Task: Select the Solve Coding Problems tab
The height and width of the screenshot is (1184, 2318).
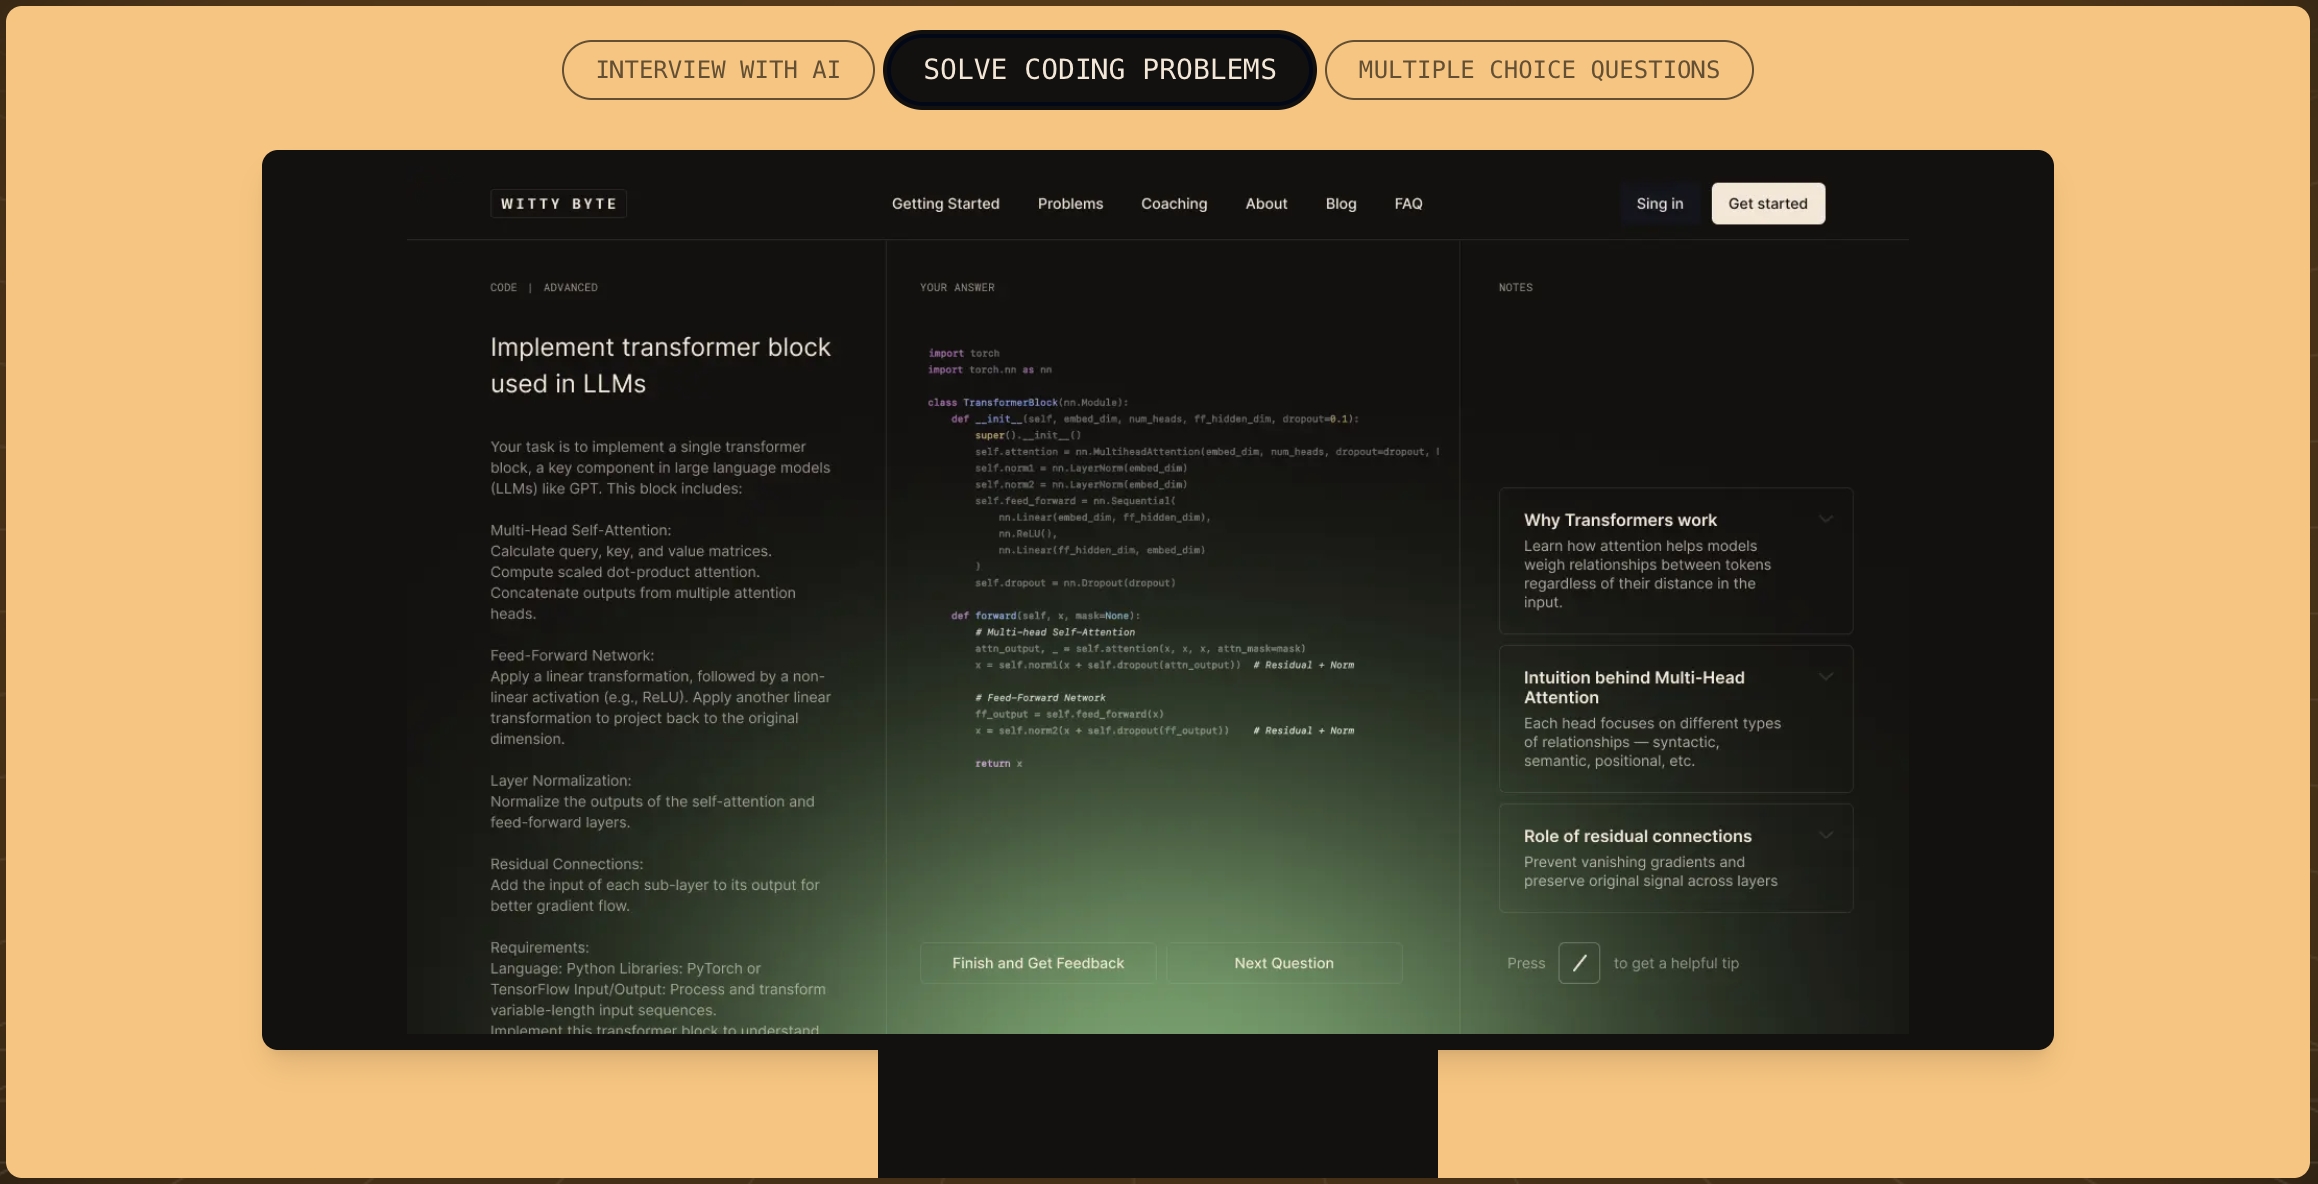Action: (x=1100, y=69)
